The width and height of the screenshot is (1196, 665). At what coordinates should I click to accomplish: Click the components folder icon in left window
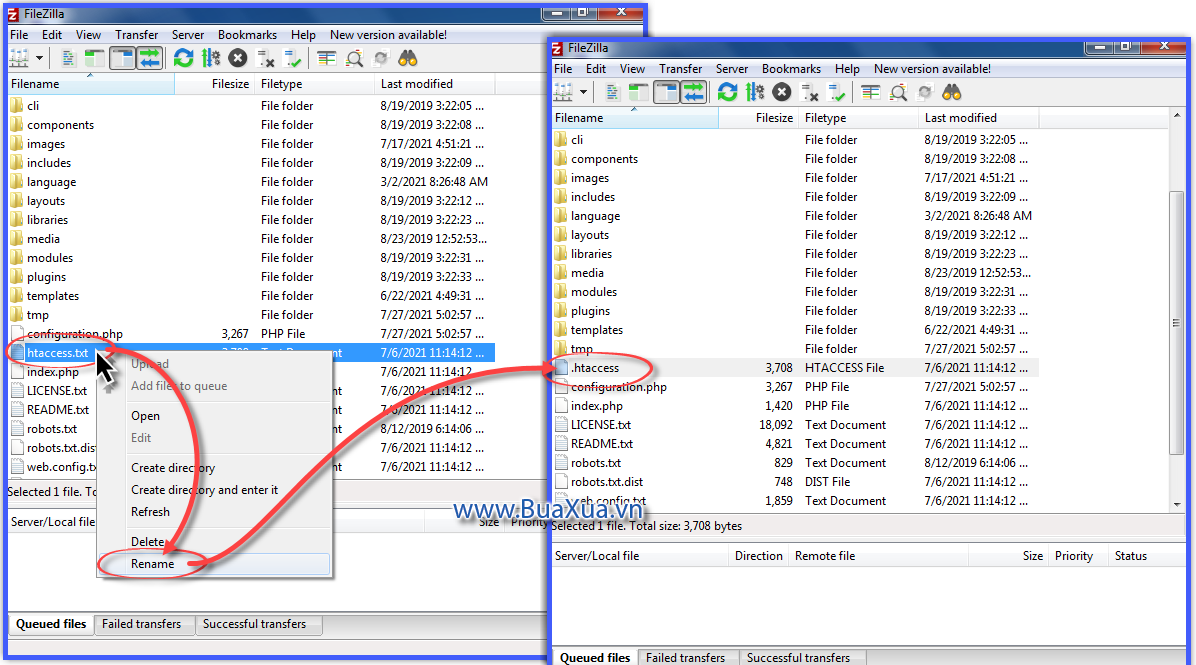pyautogui.click(x=17, y=124)
